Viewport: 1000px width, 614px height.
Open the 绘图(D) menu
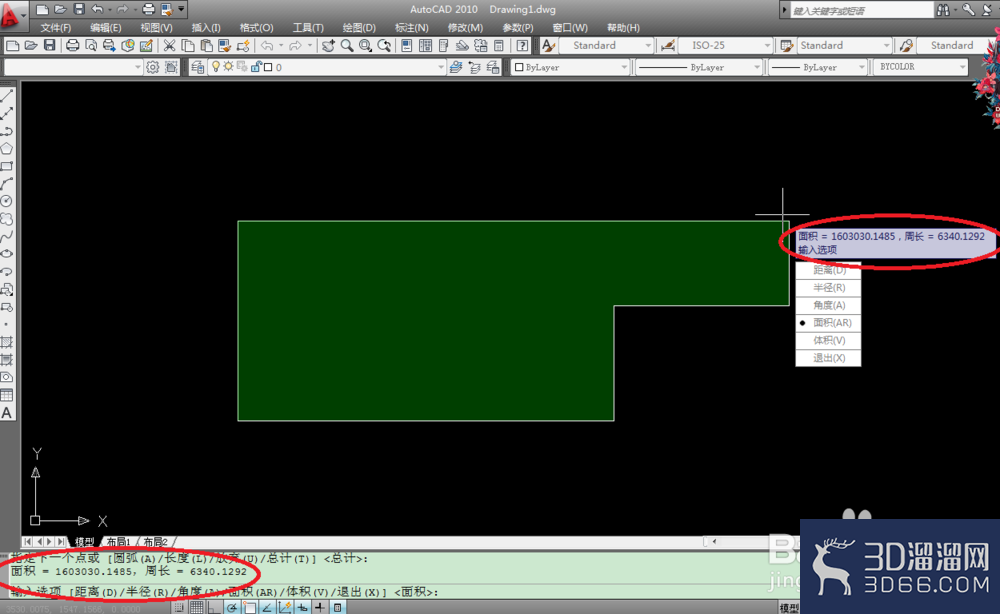359,27
